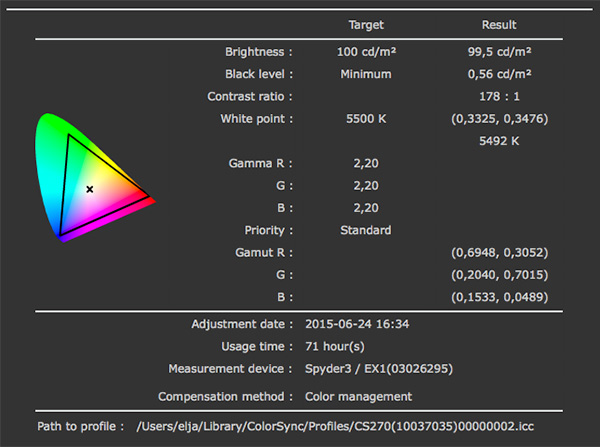Click the White point label

[x=256, y=119]
